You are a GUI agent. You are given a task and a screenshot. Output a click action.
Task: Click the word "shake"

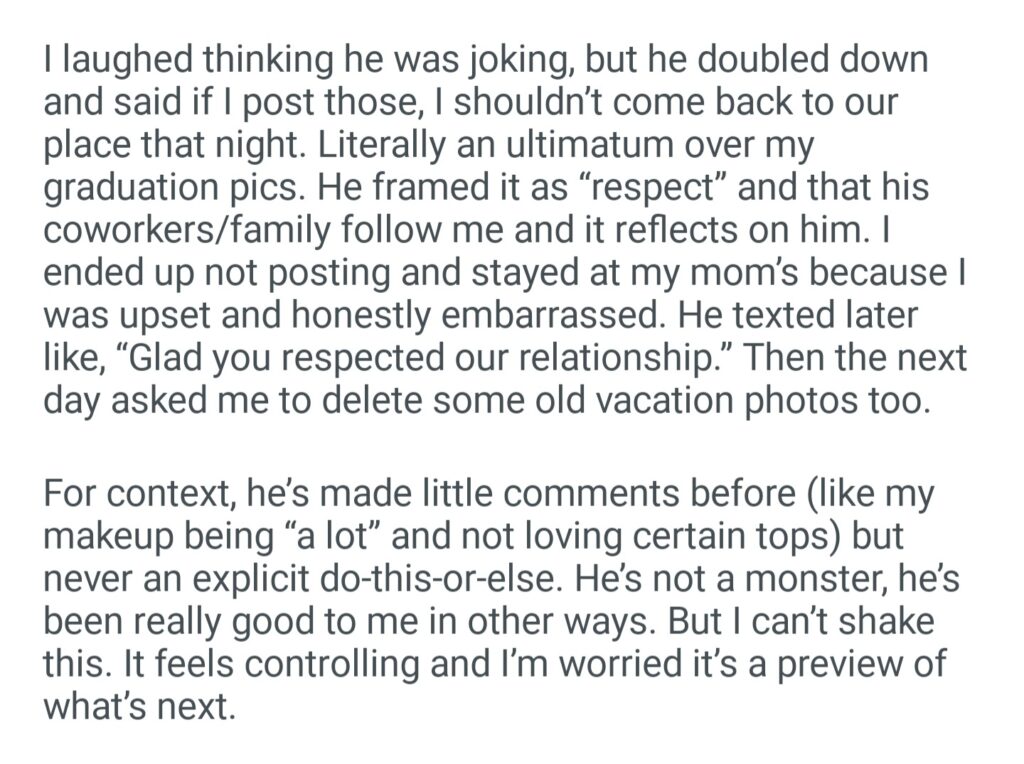click(886, 621)
